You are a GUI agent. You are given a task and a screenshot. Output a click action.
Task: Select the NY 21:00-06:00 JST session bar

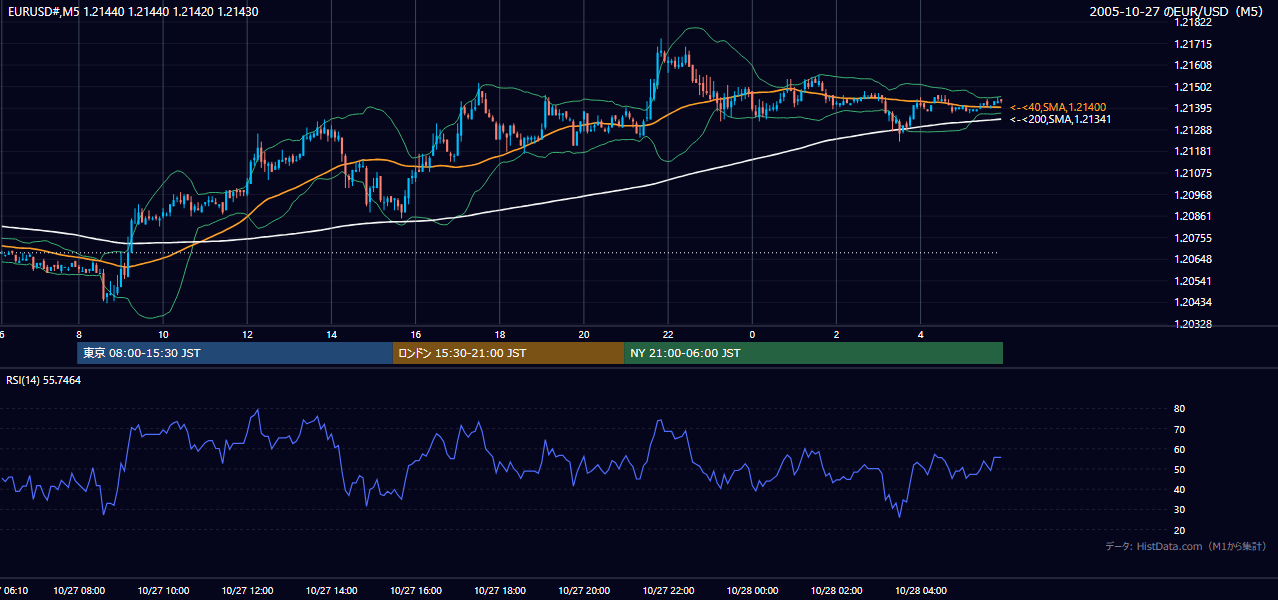coord(813,353)
